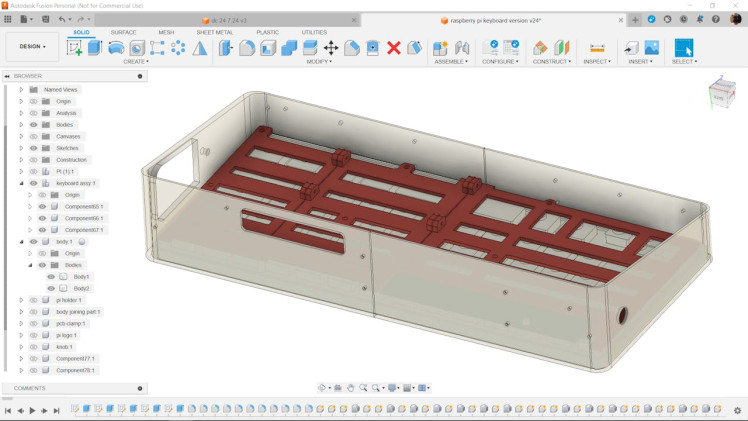Click the ViewCube in the corner

(x=721, y=92)
